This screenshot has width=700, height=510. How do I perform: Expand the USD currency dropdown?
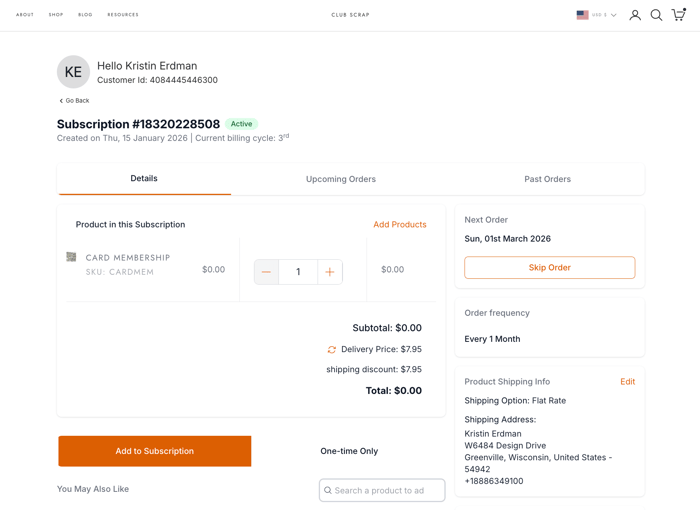604,15
